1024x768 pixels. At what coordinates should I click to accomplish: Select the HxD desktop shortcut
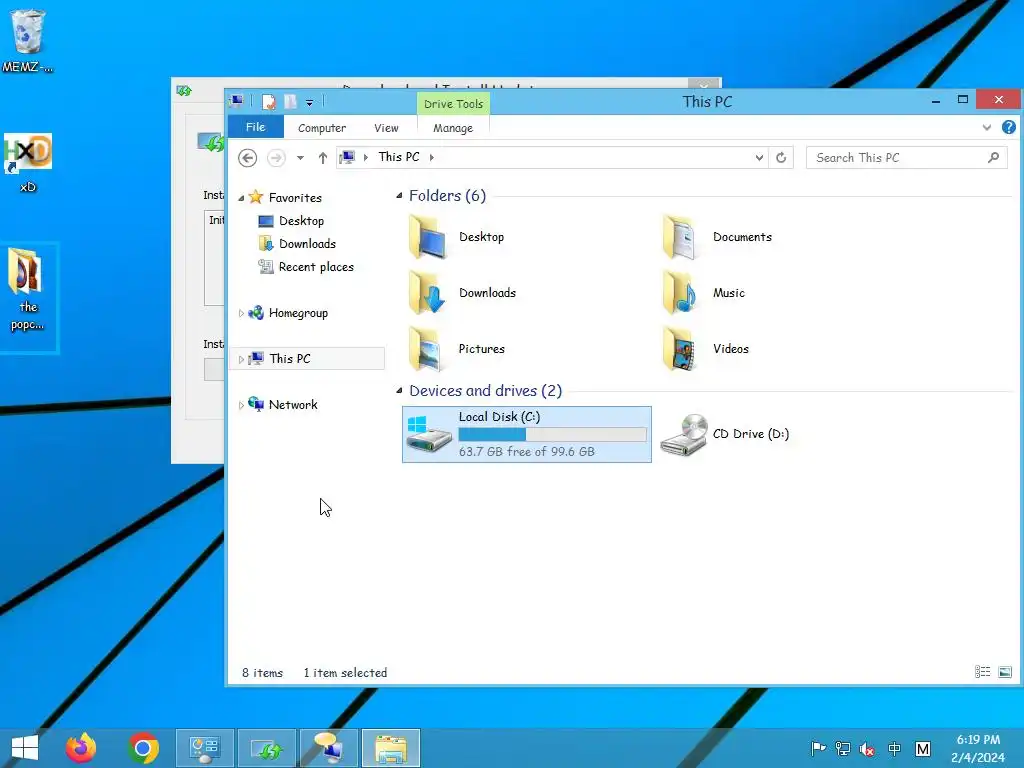click(27, 163)
